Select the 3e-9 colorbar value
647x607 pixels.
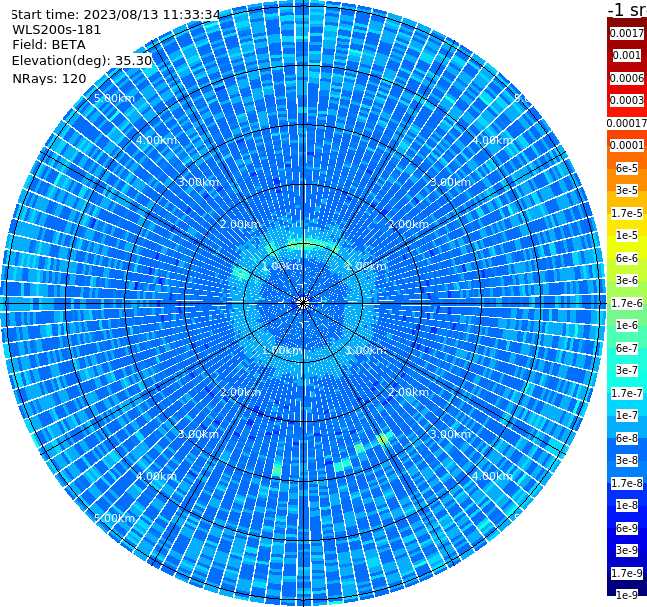(x=627, y=550)
